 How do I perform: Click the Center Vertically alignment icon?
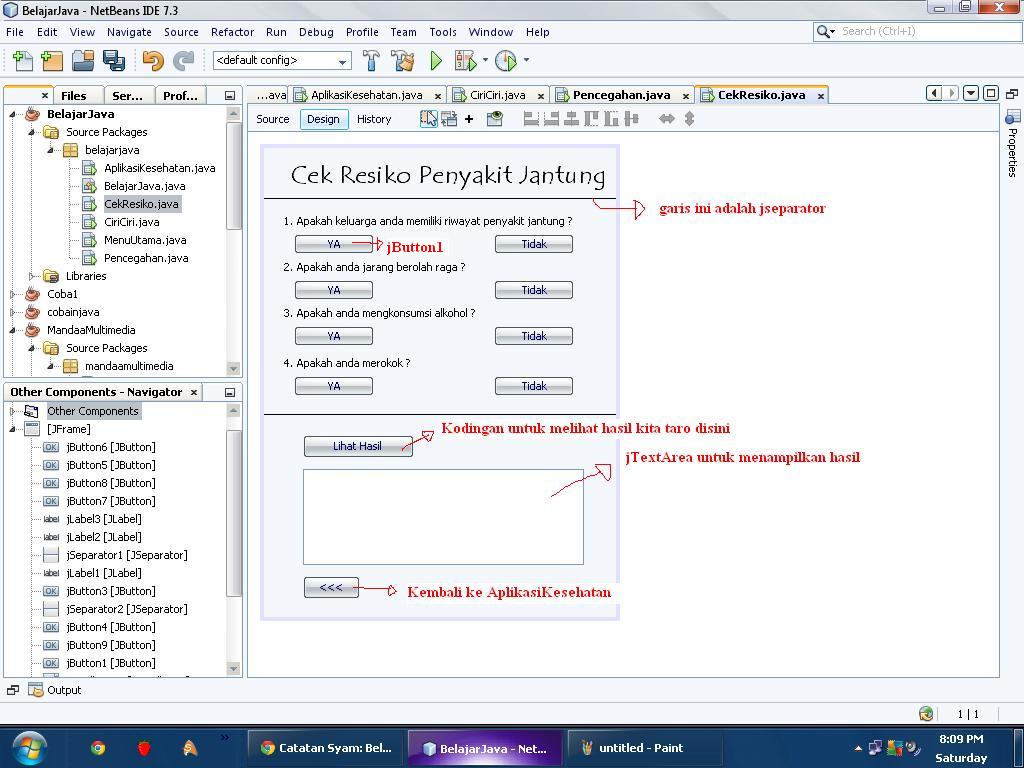tap(632, 119)
